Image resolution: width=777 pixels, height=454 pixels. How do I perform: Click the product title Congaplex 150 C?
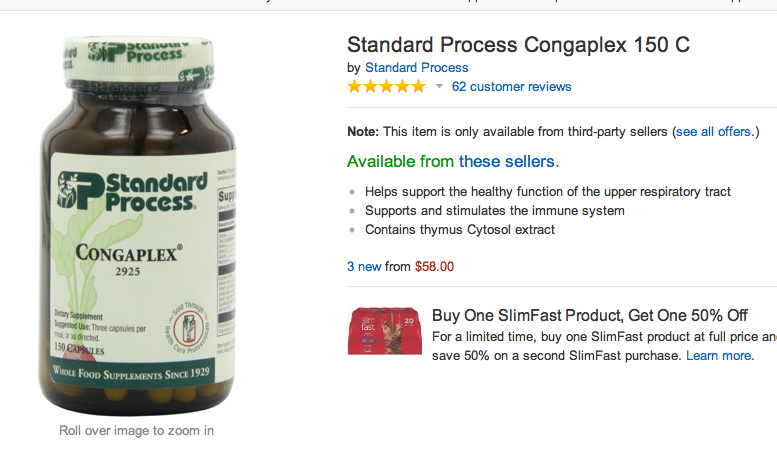pyautogui.click(x=518, y=45)
